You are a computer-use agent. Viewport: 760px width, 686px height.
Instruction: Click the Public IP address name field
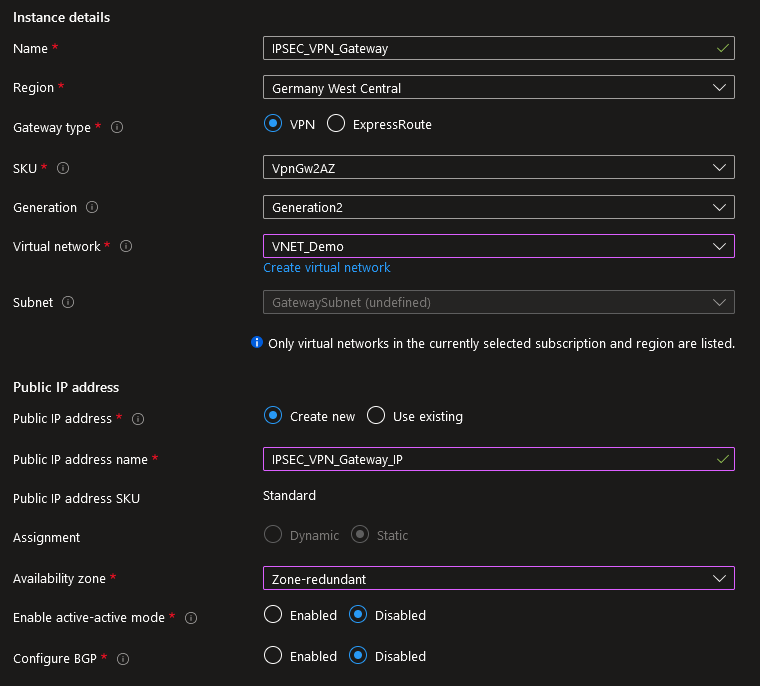[x=488, y=459]
